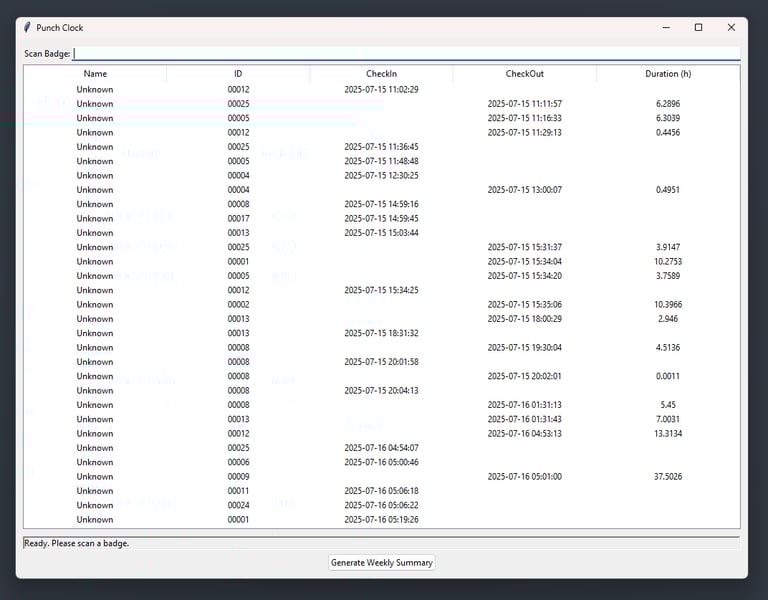Viewport: 768px width, 600px height.
Task: Select check-in cell 2025-07-16 05:19:26
Action: click(x=382, y=520)
